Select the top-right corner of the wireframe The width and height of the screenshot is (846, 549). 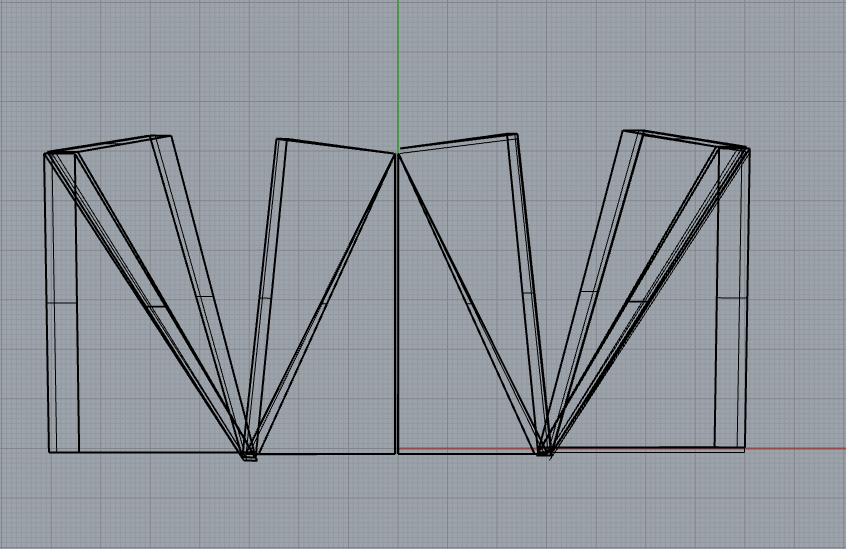pyautogui.click(x=748, y=150)
